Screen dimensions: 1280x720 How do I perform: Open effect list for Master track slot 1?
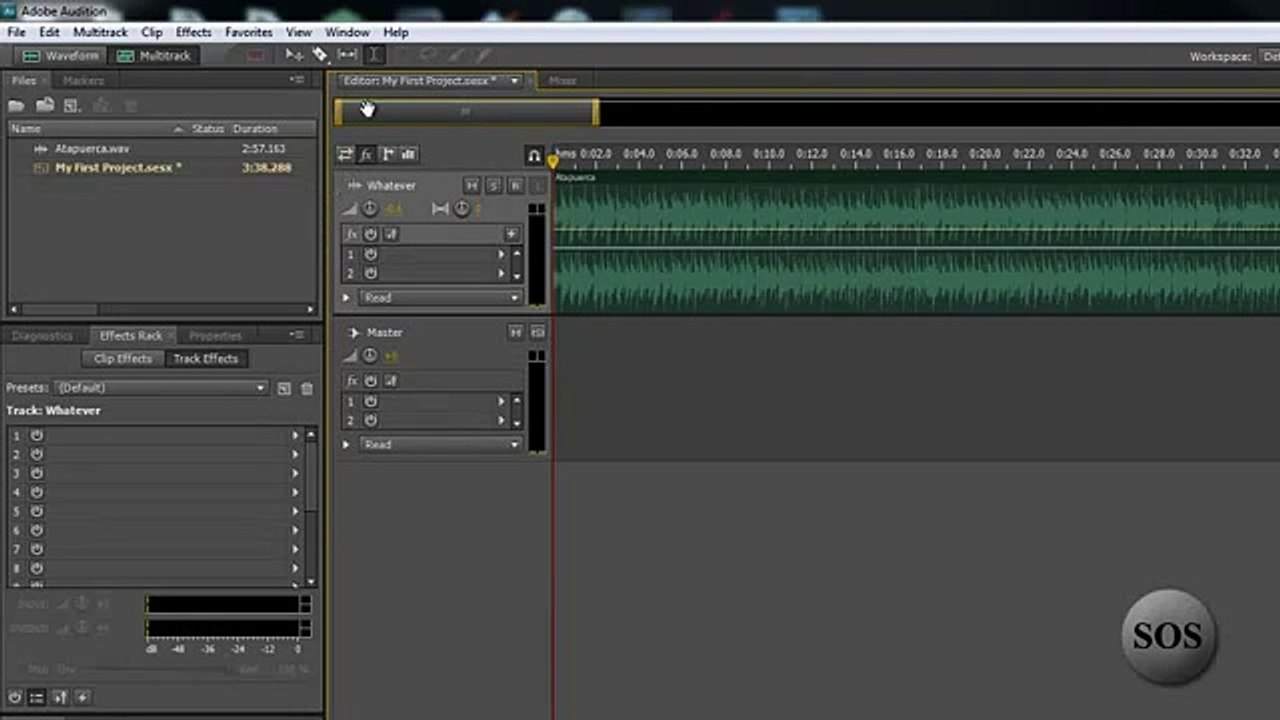click(502, 402)
